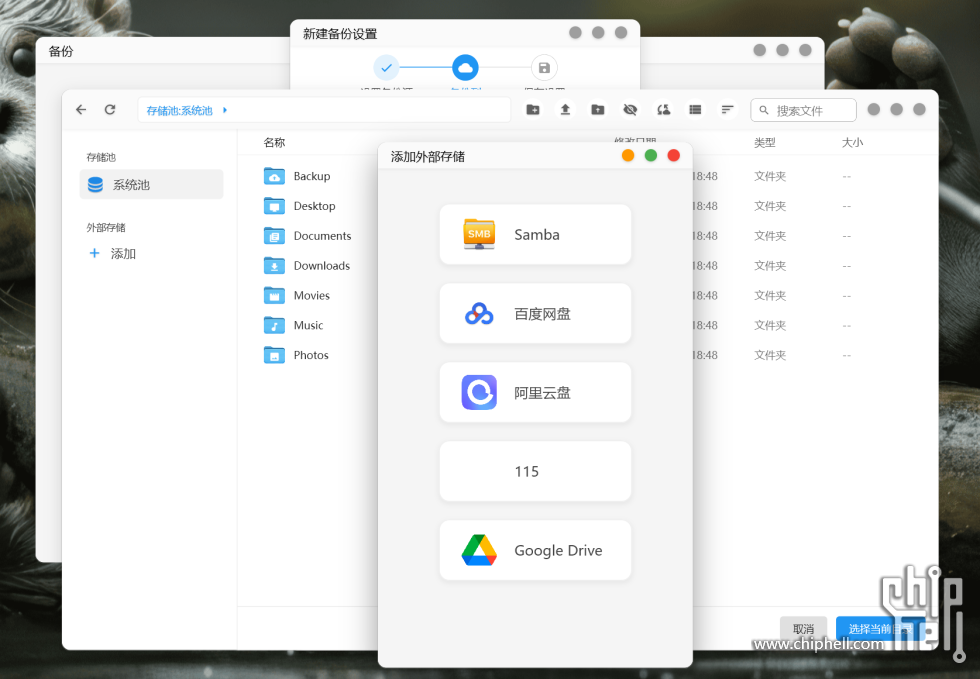Choose 阿里云盘 as external storage
The height and width of the screenshot is (679, 980).
click(x=536, y=393)
